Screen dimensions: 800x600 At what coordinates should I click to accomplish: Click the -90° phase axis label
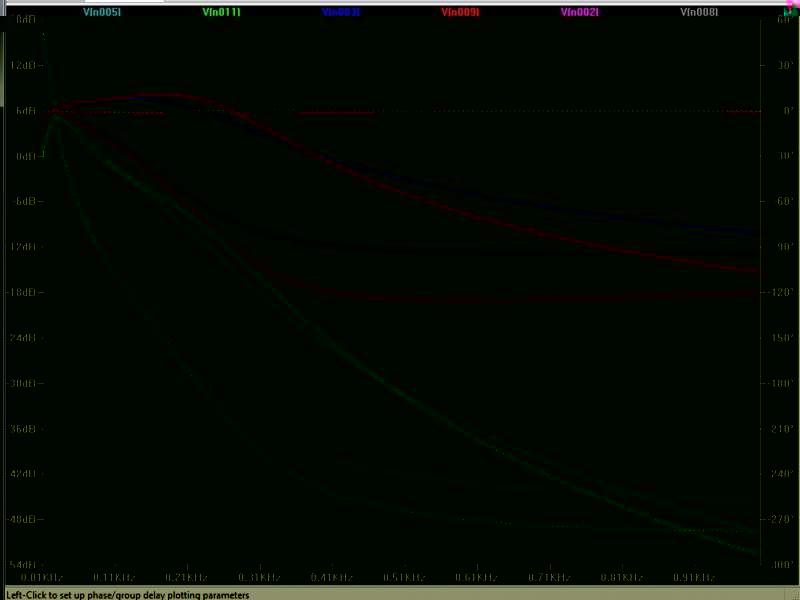coord(784,247)
